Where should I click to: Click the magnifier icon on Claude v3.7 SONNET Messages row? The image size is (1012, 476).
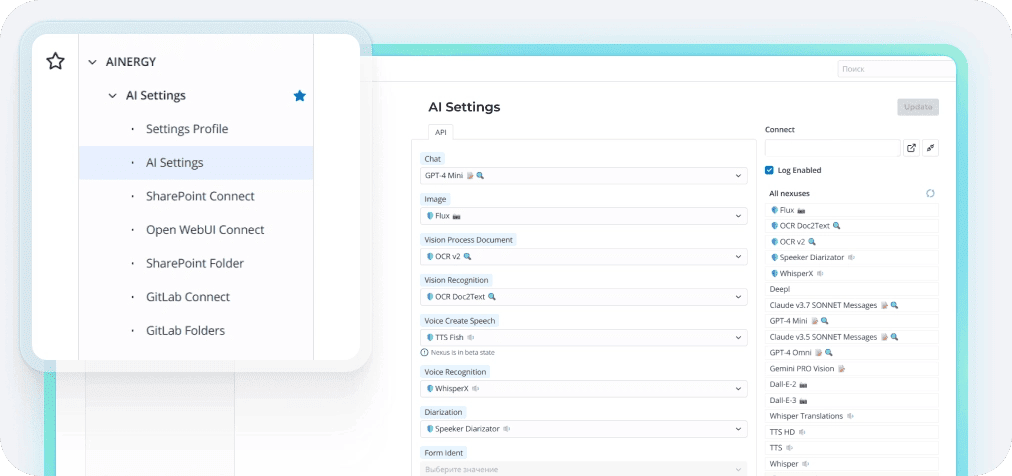(x=895, y=305)
